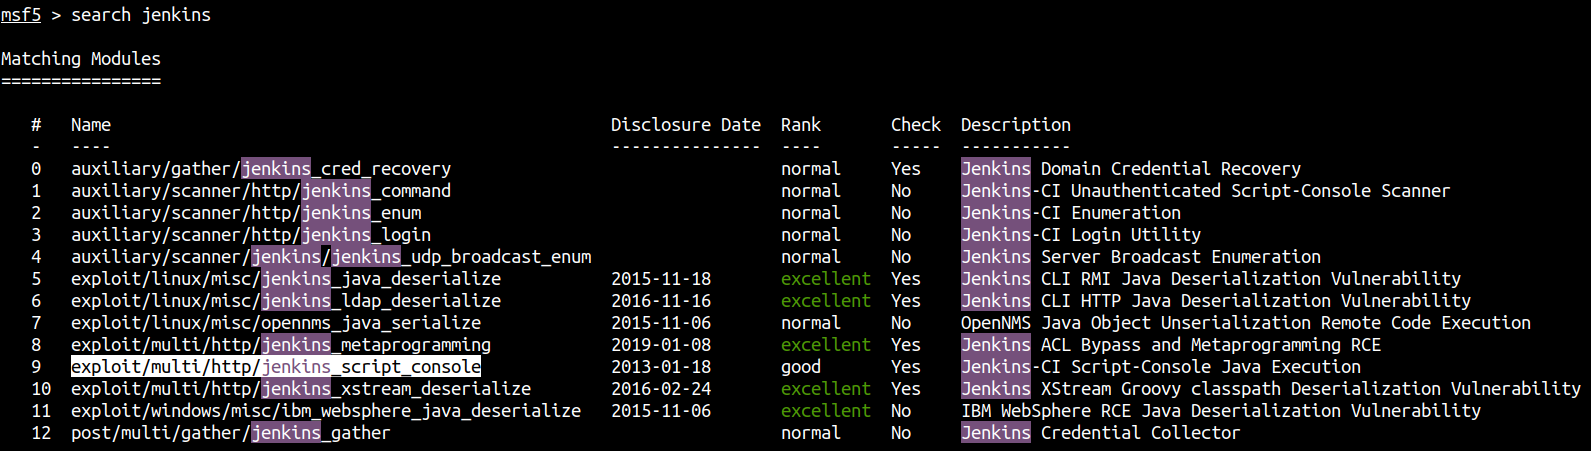Click the 'Name' column header

(91, 125)
